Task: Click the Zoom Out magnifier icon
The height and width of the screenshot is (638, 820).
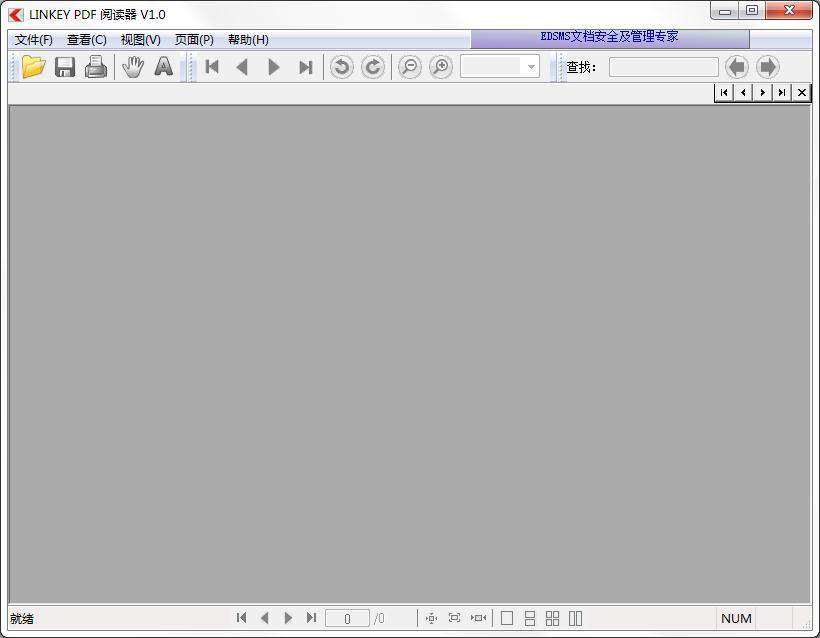Action: (409, 67)
